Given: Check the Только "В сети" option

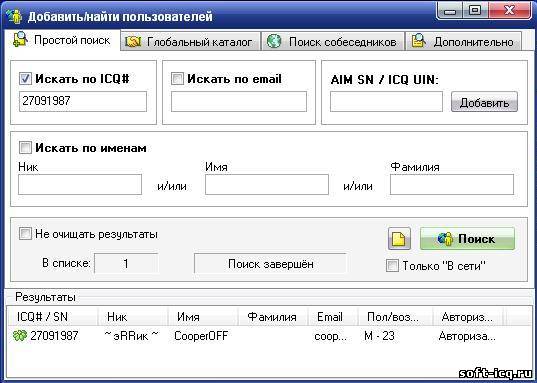Looking at the screenshot, I should [x=392, y=266].
